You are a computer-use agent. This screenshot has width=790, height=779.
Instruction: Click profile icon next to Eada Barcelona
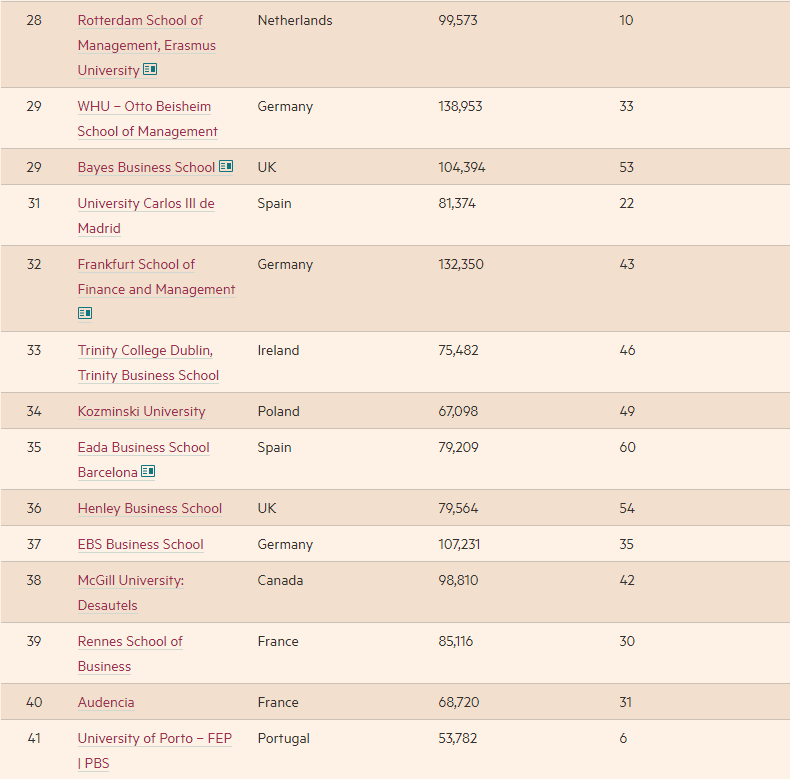coord(148,471)
